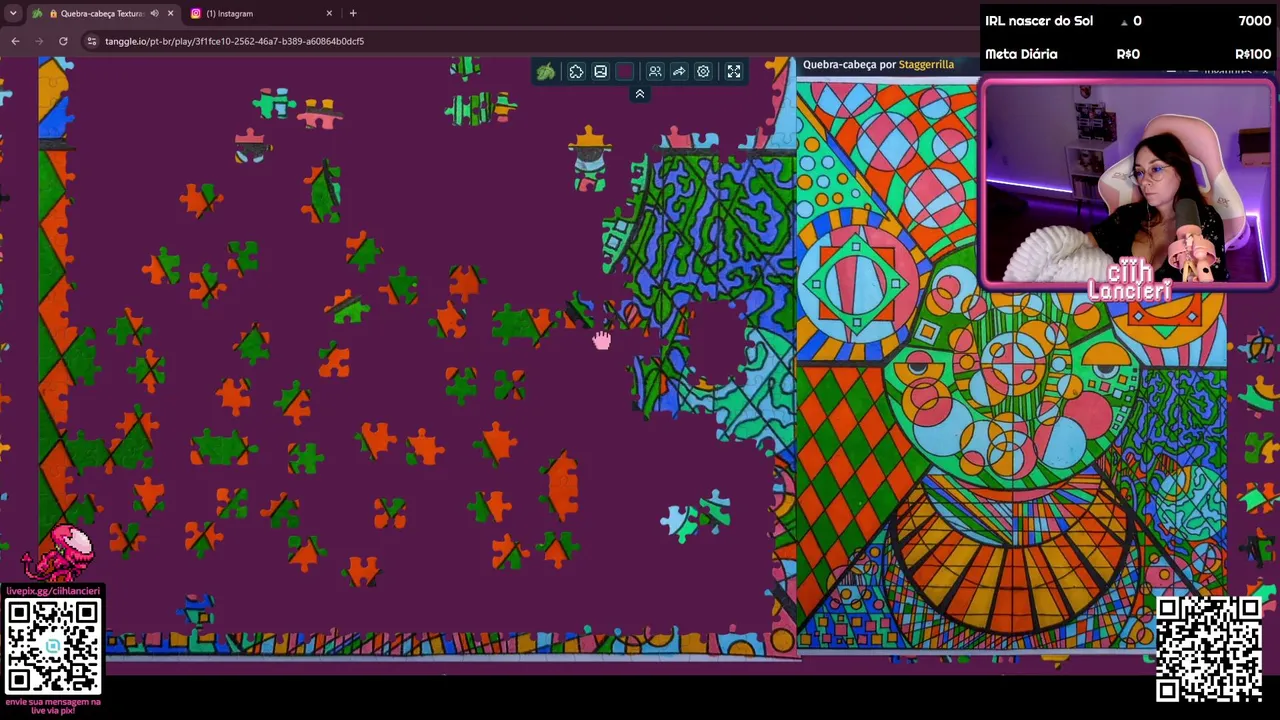
Task: Open puzzle settings gear
Action: 703,72
